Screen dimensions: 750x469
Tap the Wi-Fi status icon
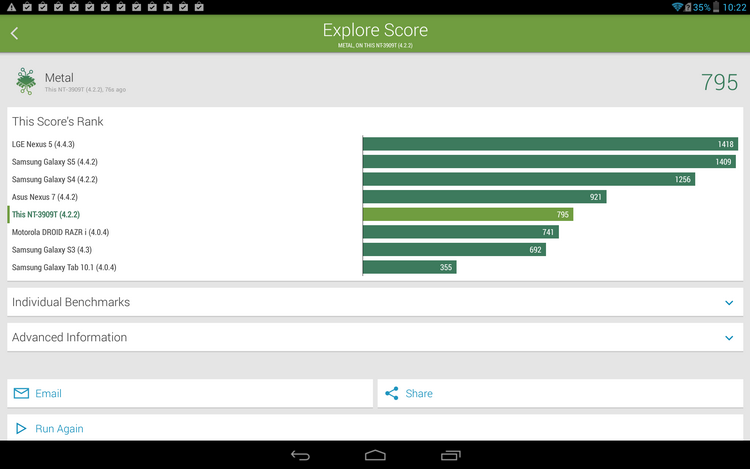pos(677,7)
